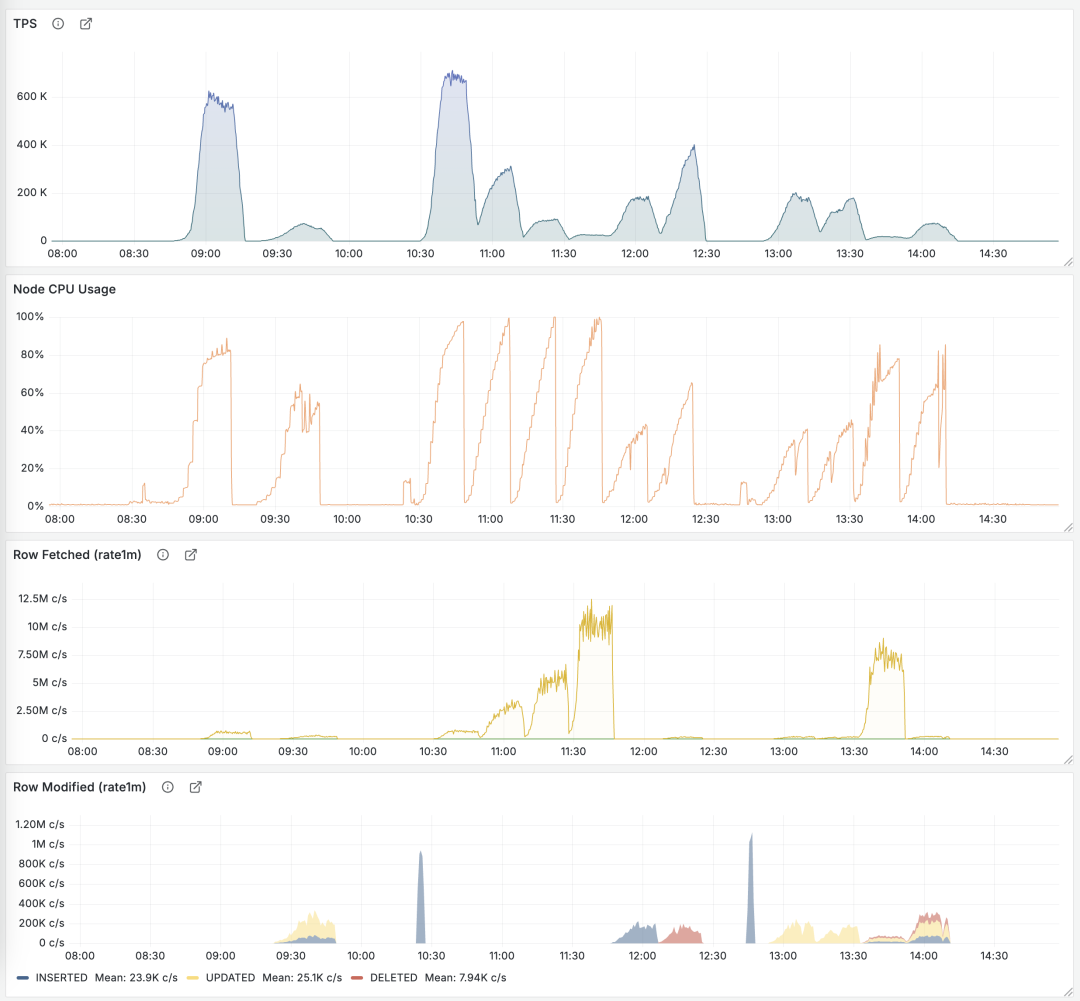Click the info icon next to Row Fetched

click(163, 555)
